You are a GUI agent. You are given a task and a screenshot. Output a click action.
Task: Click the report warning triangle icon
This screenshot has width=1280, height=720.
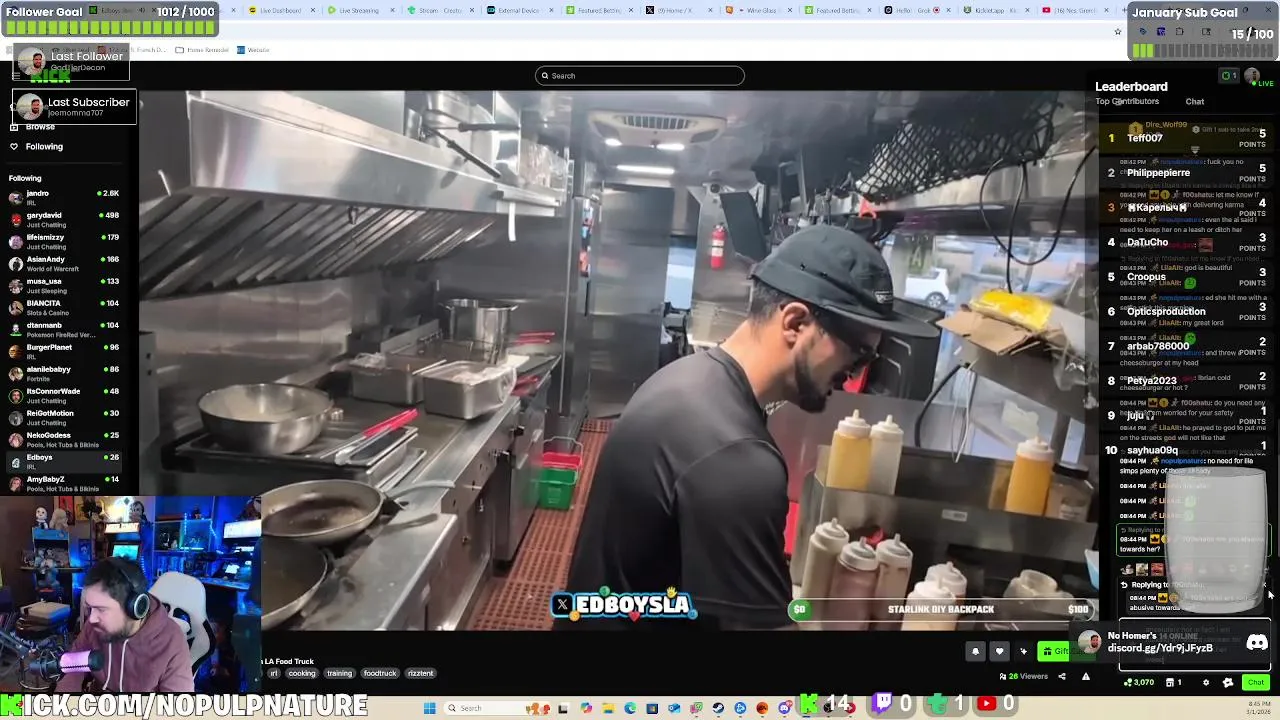(1085, 677)
